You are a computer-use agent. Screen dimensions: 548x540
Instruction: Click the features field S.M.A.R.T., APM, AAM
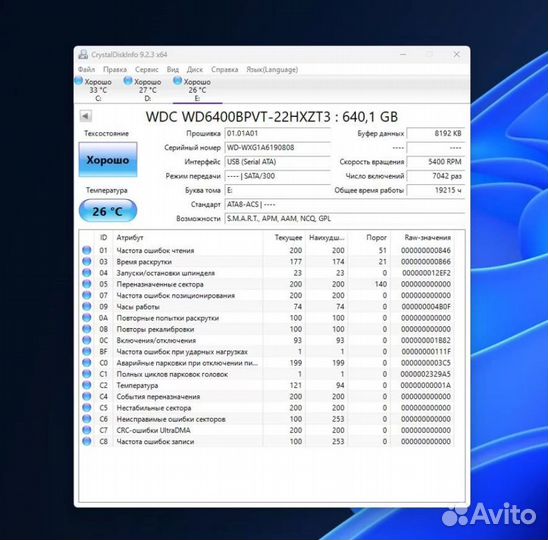(x=344, y=218)
